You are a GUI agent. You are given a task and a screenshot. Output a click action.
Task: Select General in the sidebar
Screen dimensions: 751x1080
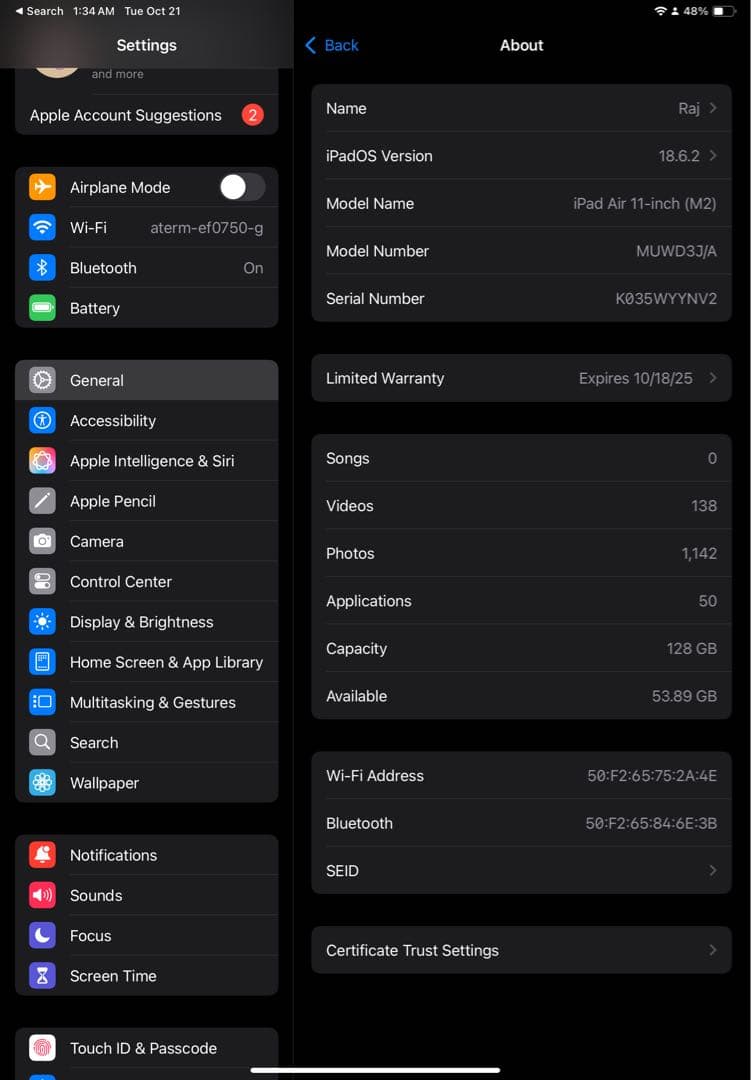tap(147, 380)
